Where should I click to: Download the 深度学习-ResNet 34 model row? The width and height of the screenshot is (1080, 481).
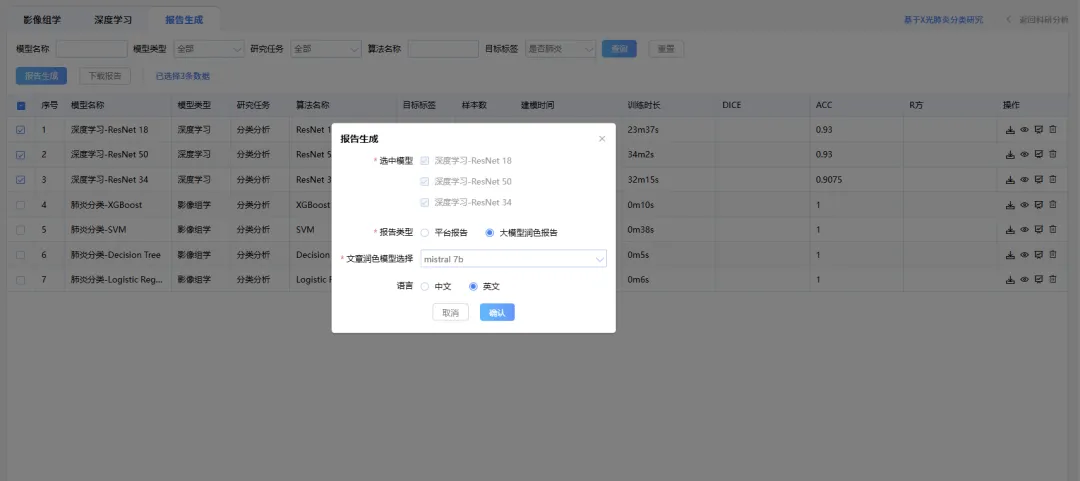coord(1010,180)
